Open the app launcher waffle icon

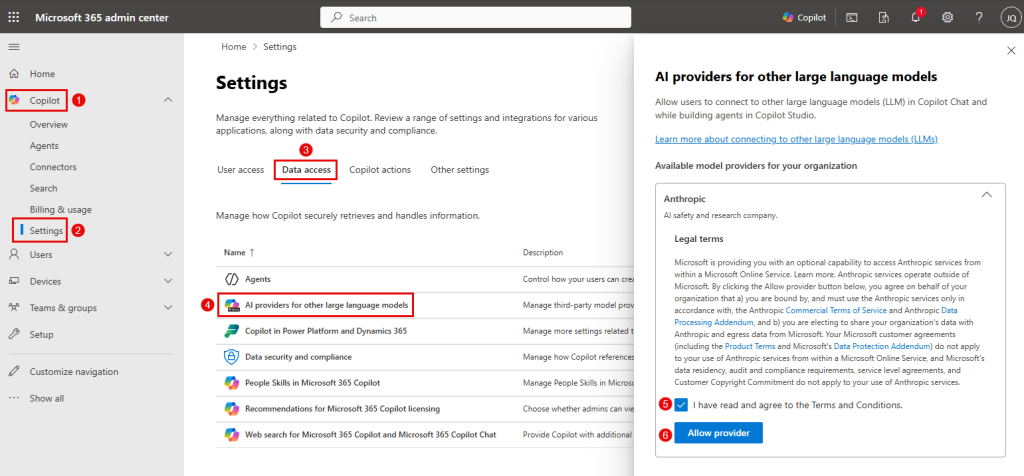14,18
